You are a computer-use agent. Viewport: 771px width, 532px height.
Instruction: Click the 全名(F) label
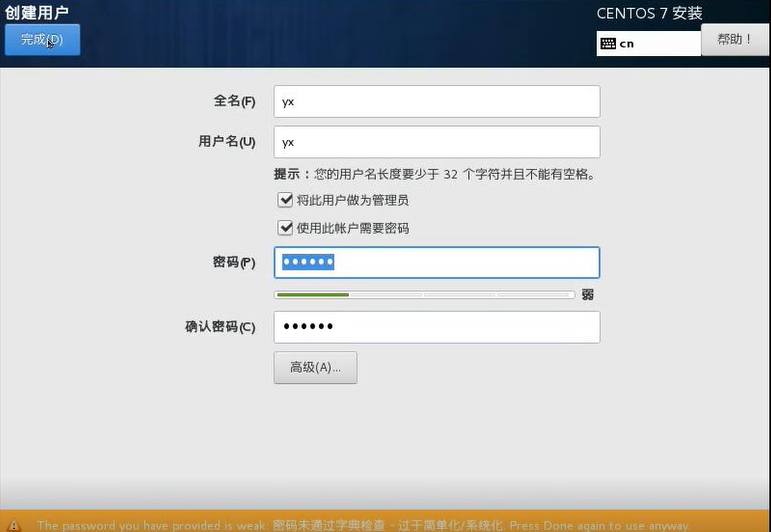point(235,101)
